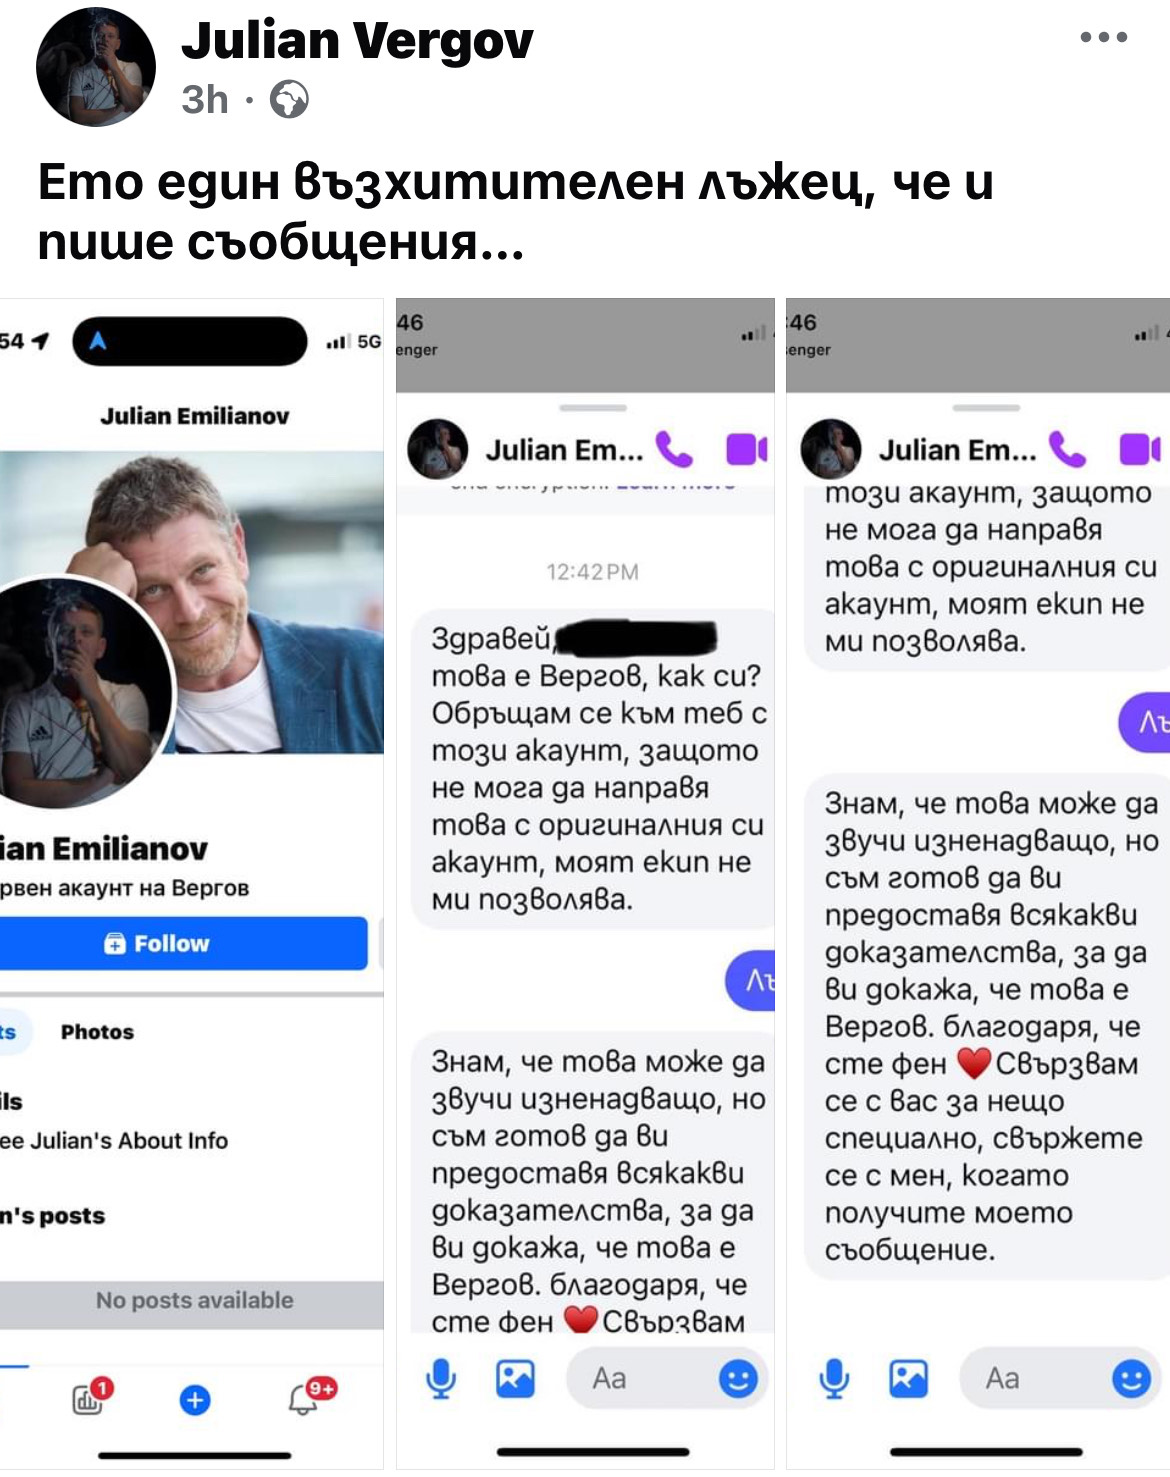
Task: Switch to the Photos tab
Action: point(97,1032)
